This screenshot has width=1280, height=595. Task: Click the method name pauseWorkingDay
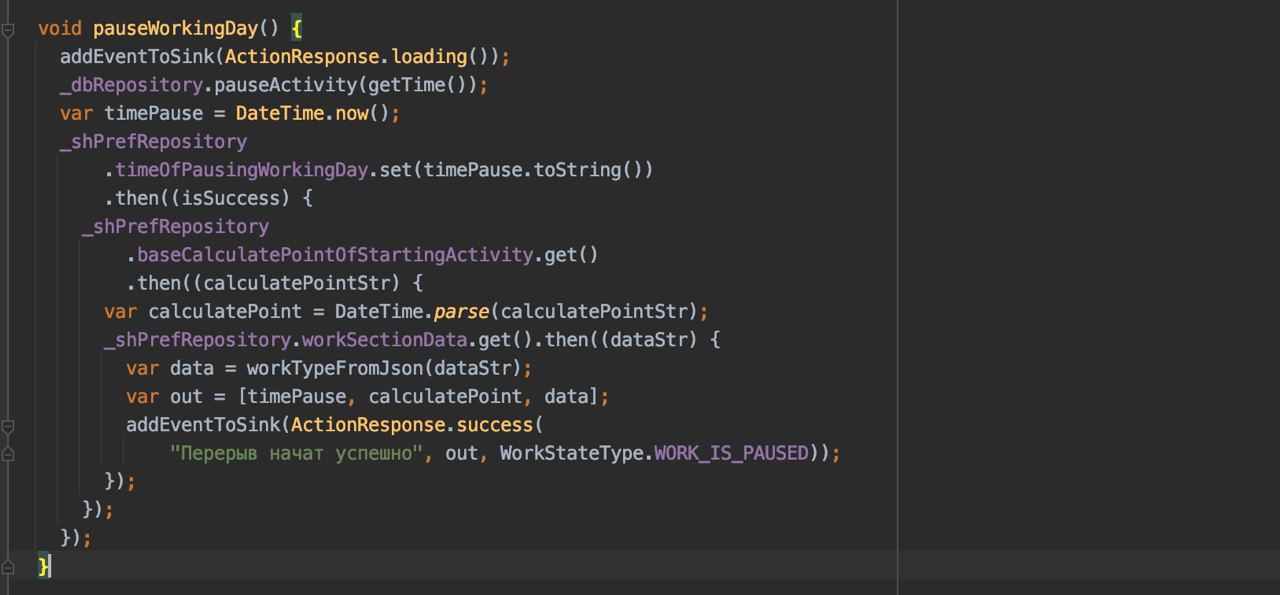[175, 28]
